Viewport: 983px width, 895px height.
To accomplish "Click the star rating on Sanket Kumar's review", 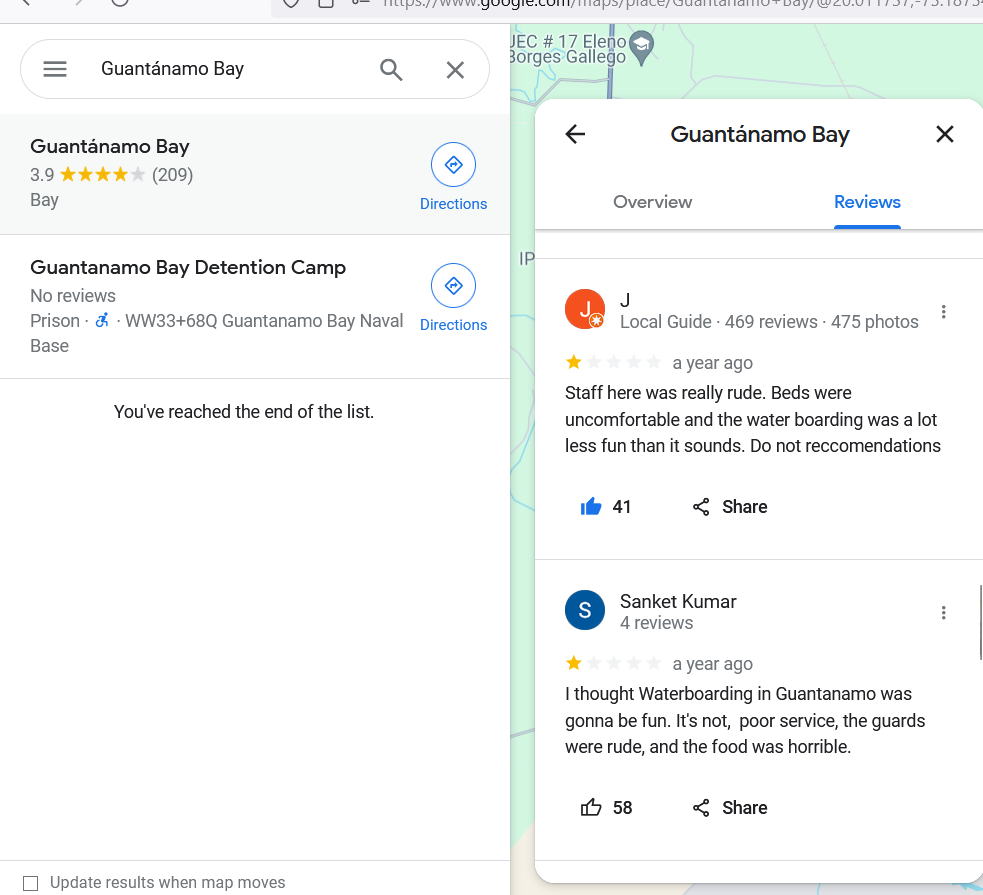I will point(613,663).
